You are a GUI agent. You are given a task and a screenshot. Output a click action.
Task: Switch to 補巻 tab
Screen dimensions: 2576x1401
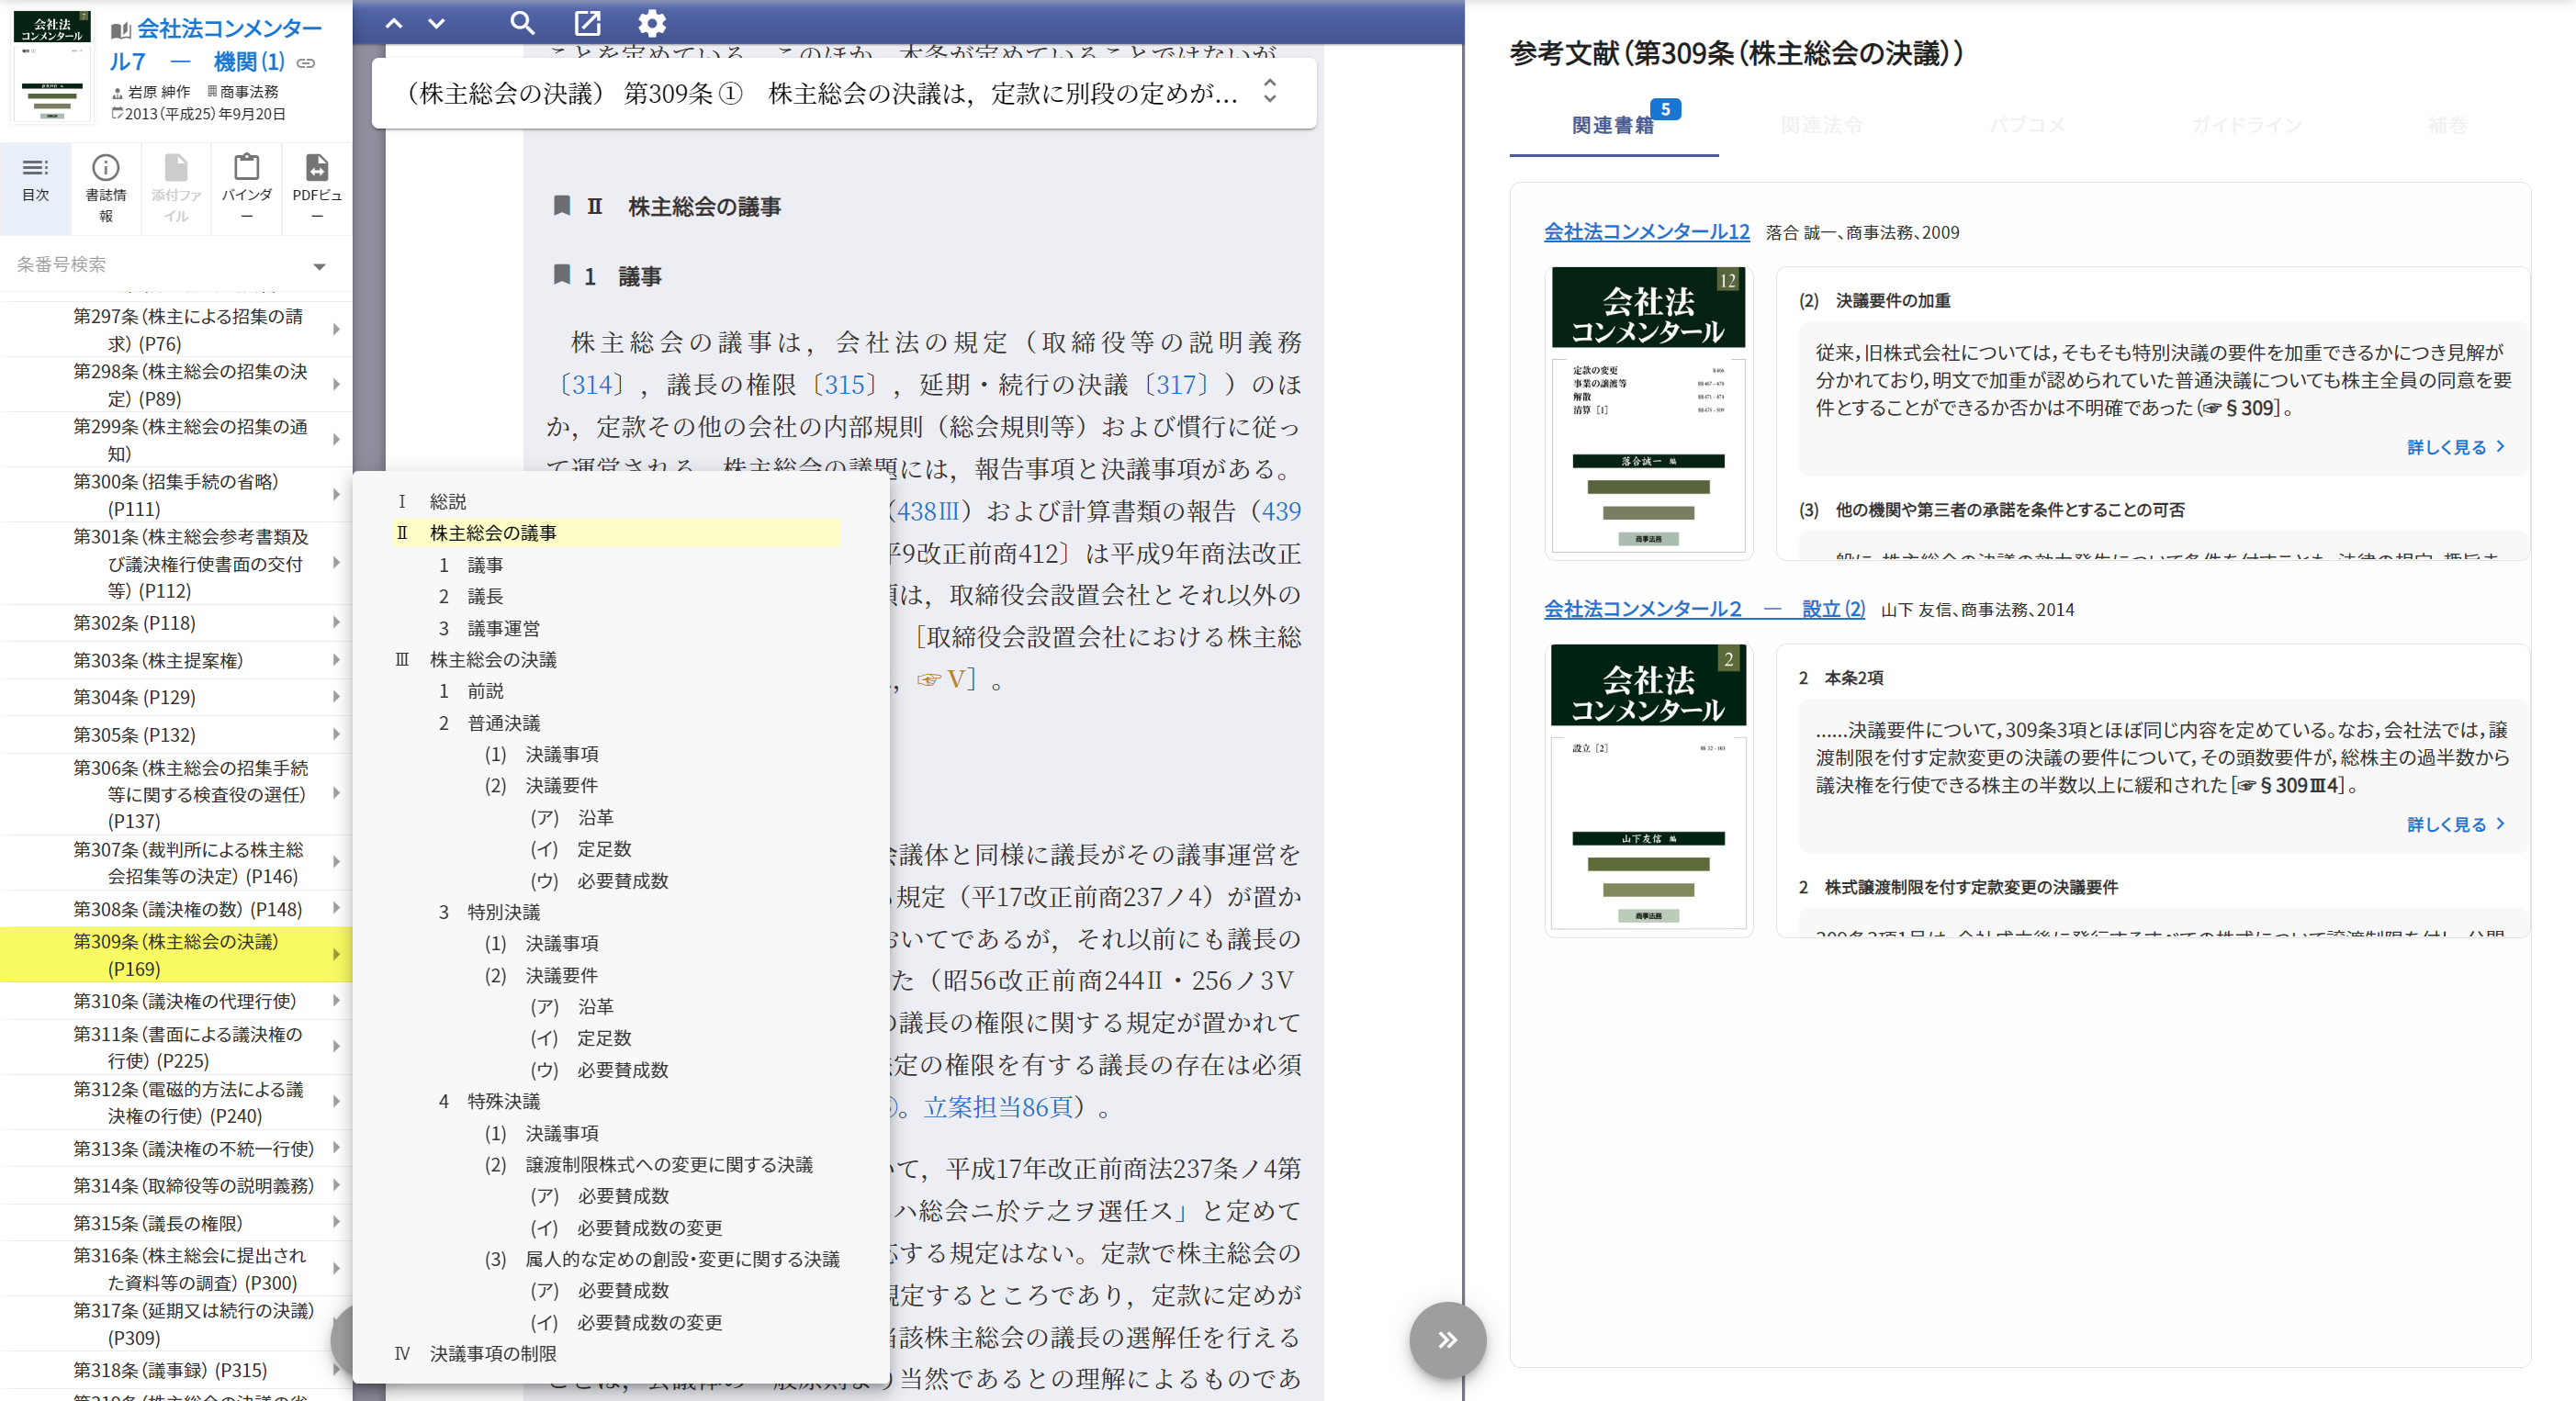[x=2447, y=125]
